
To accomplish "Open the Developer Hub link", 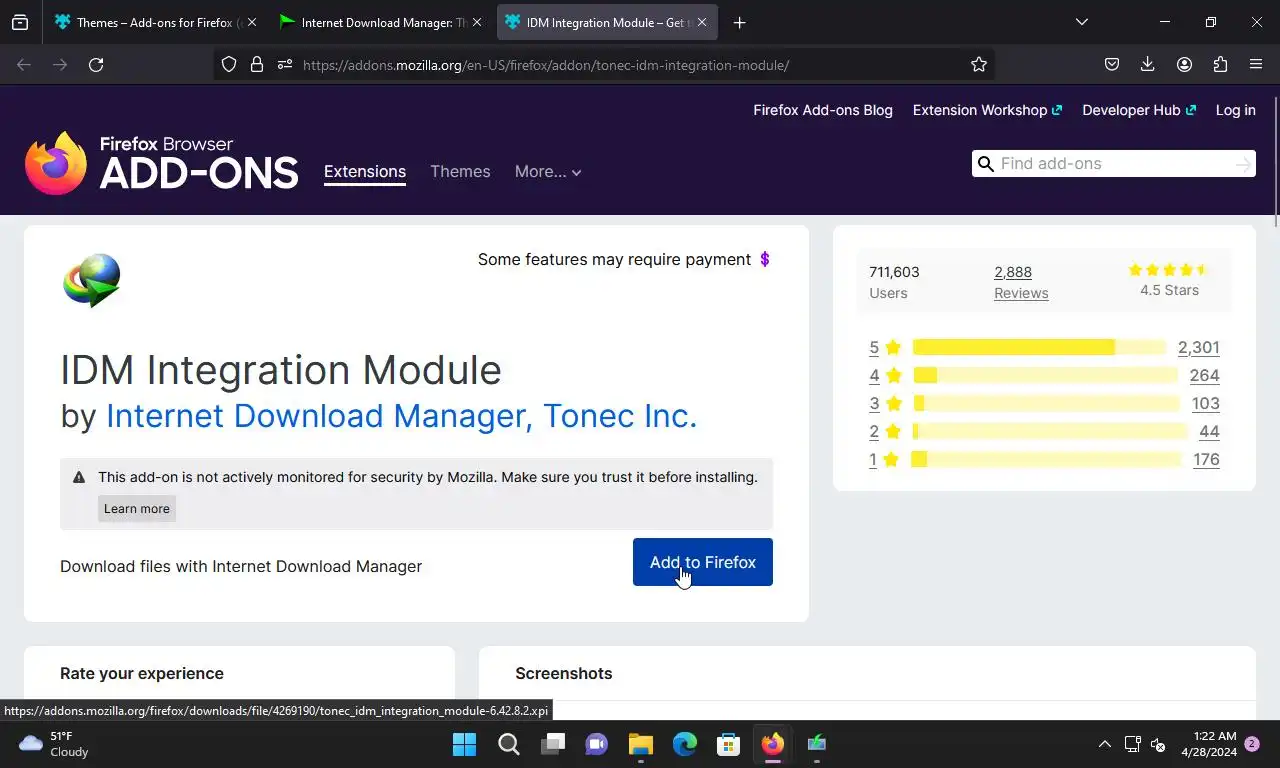I will tap(1139, 110).
